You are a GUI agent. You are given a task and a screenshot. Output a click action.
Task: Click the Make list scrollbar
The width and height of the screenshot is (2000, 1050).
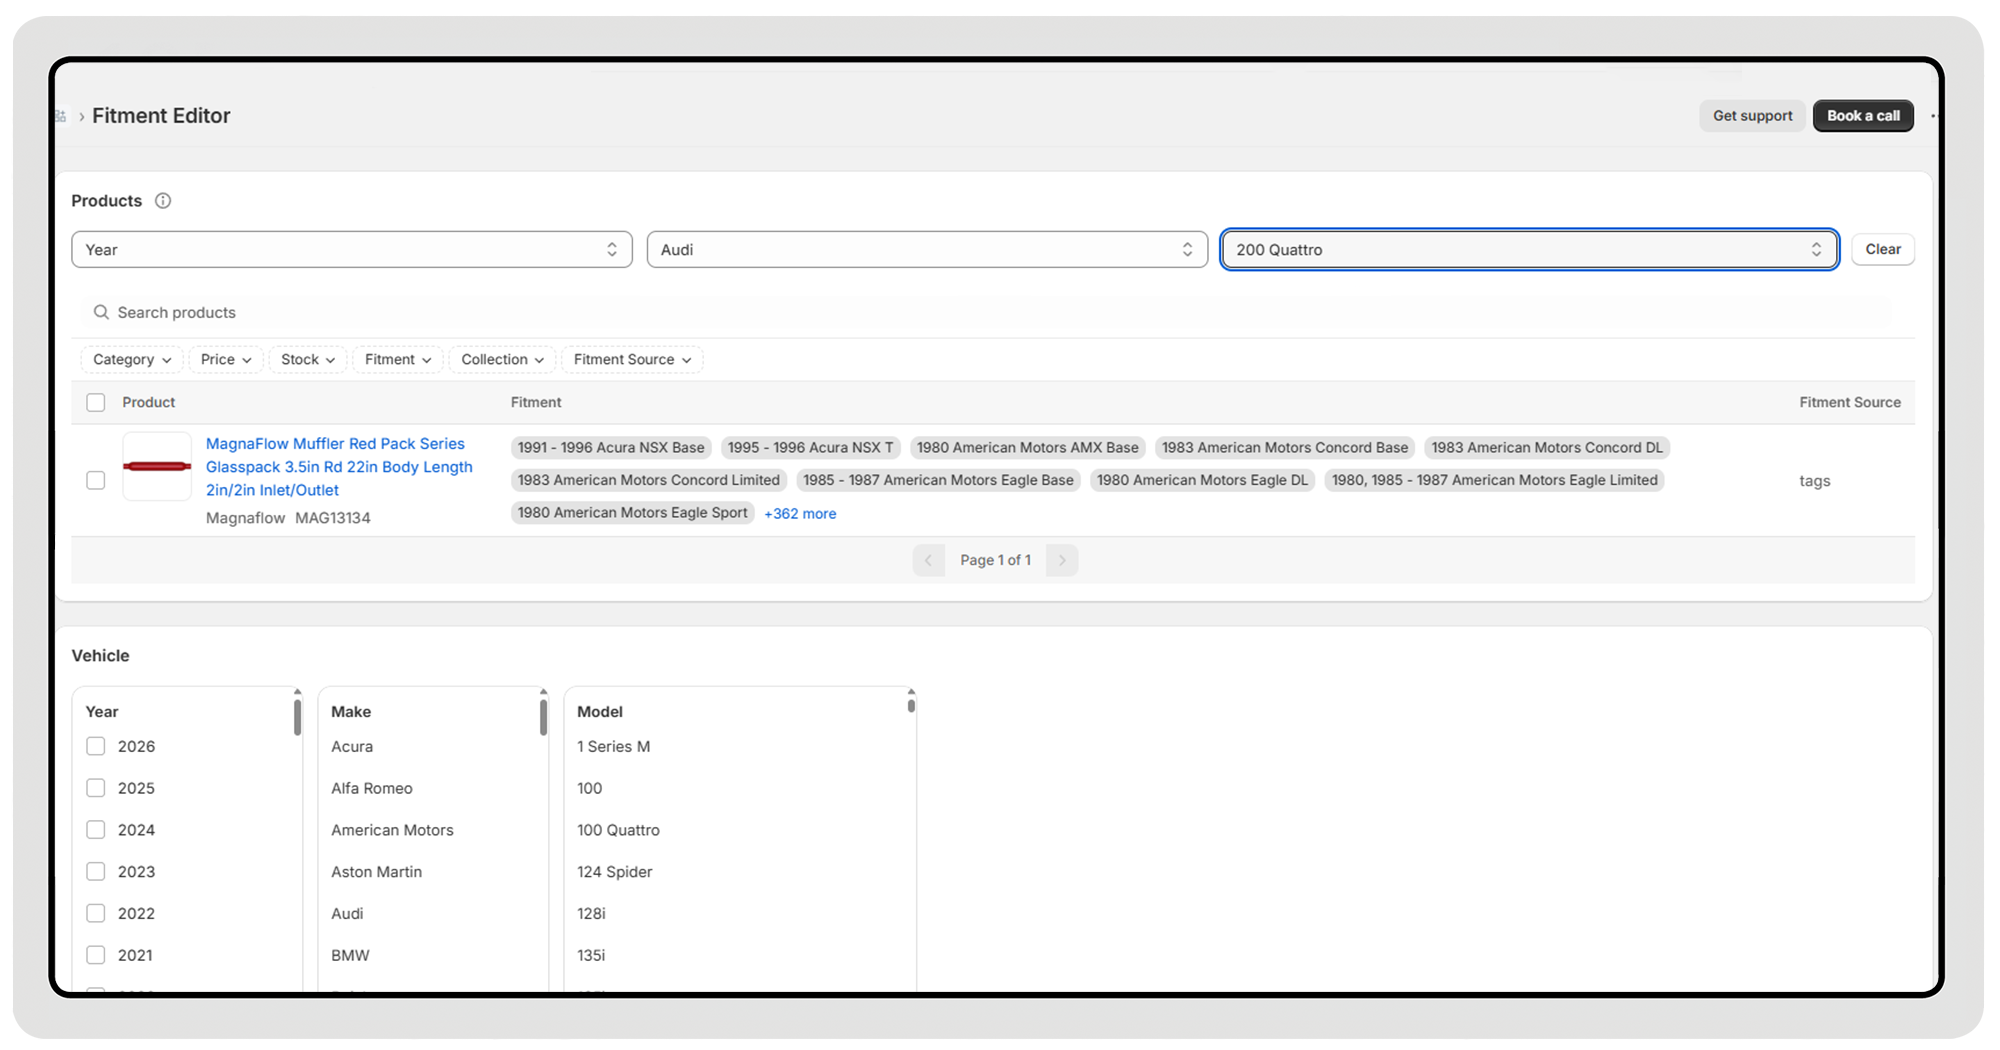(x=543, y=716)
